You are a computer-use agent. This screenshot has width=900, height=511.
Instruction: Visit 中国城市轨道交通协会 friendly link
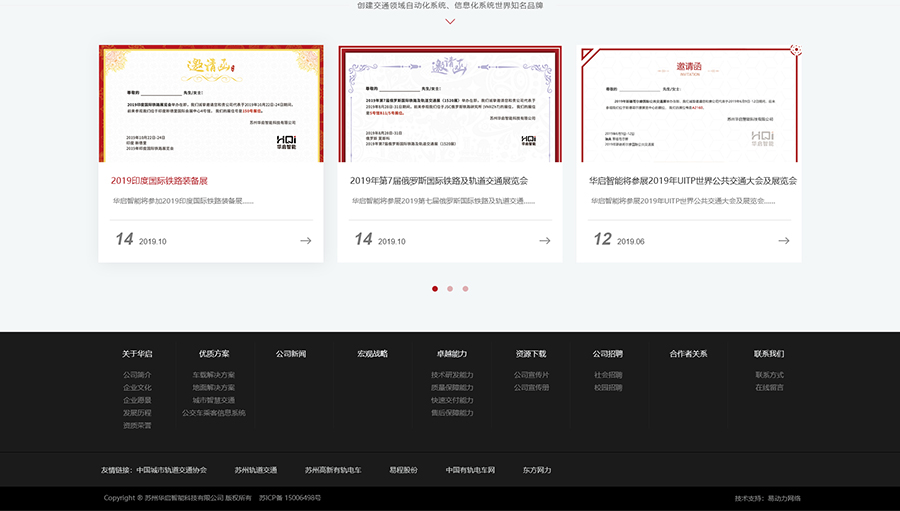[x=171, y=470]
